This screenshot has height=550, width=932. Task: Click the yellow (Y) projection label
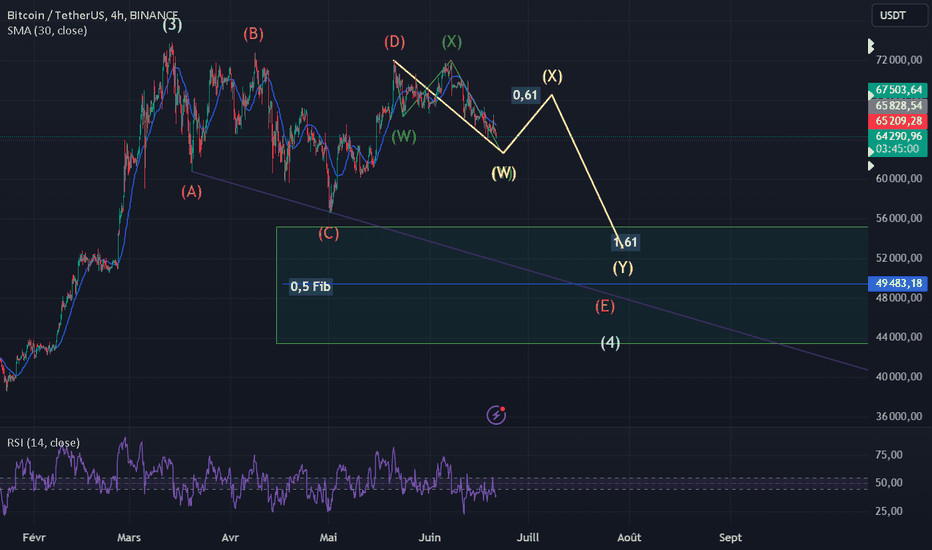click(623, 268)
